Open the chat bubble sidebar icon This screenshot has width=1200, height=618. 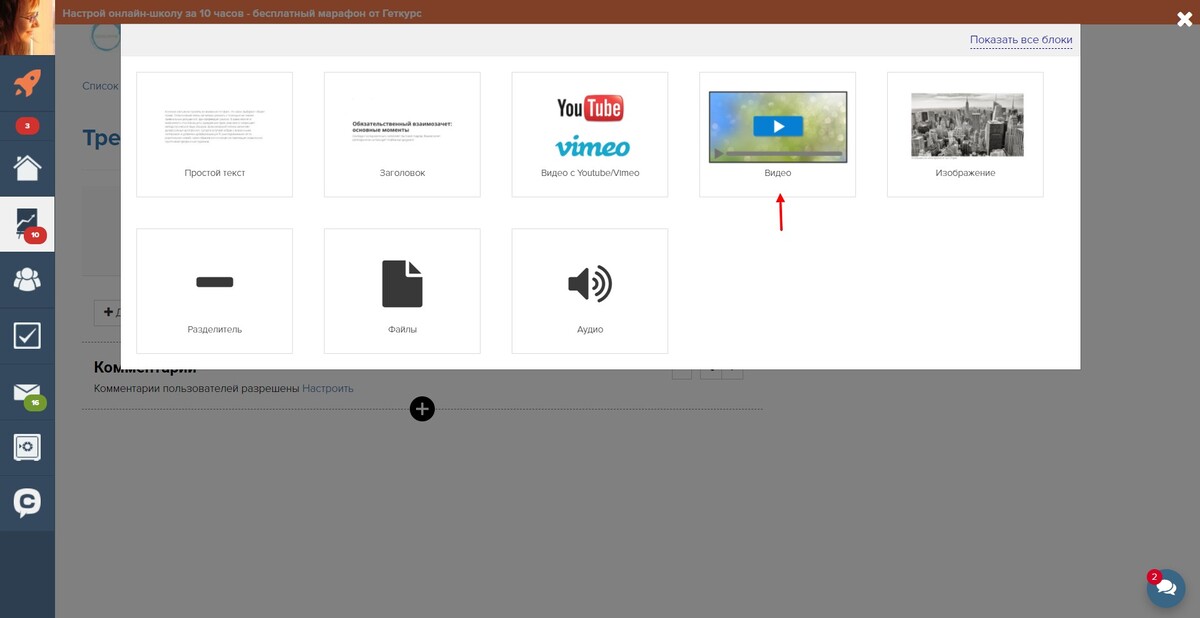pos(27,503)
